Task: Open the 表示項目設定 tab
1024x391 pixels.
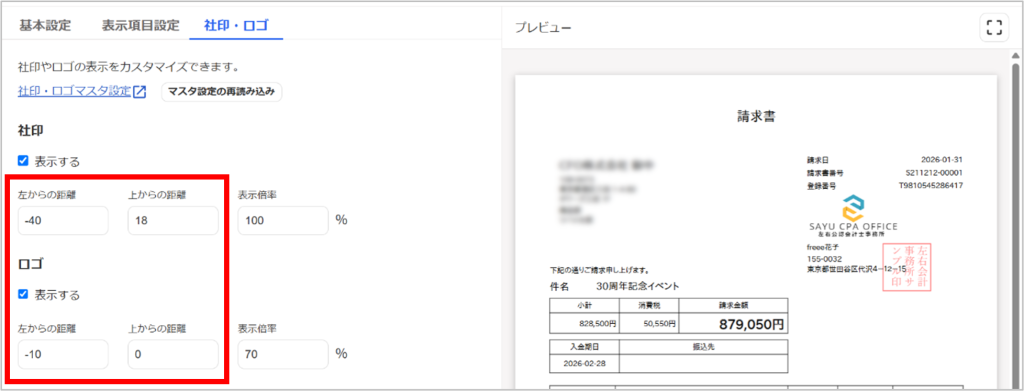Action: click(140, 26)
